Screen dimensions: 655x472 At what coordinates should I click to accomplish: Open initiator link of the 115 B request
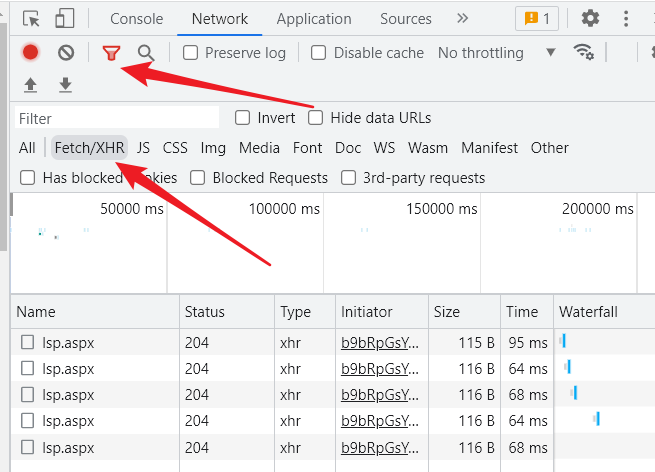click(x=379, y=343)
